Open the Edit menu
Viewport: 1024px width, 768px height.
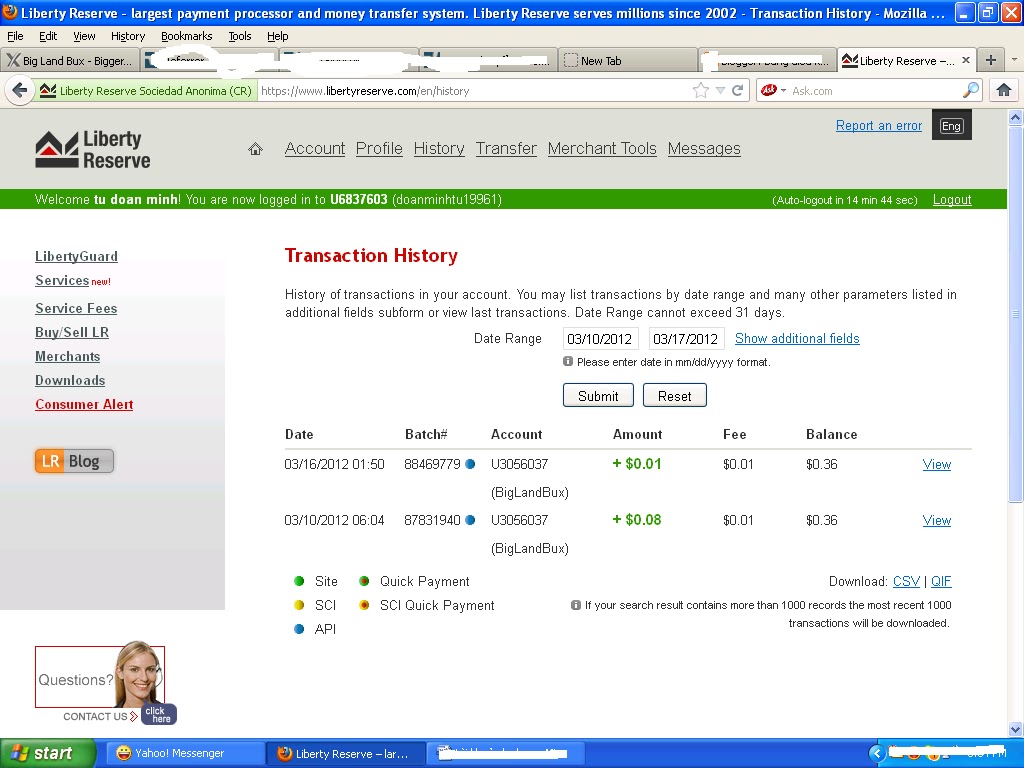pyautogui.click(x=48, y=36)
